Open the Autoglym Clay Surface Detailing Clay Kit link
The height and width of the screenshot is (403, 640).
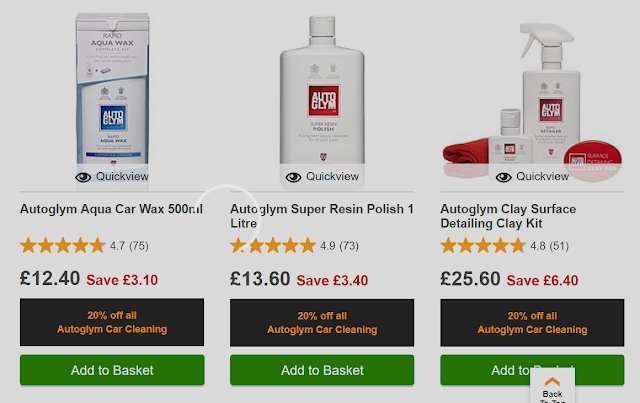pos(508,216)
